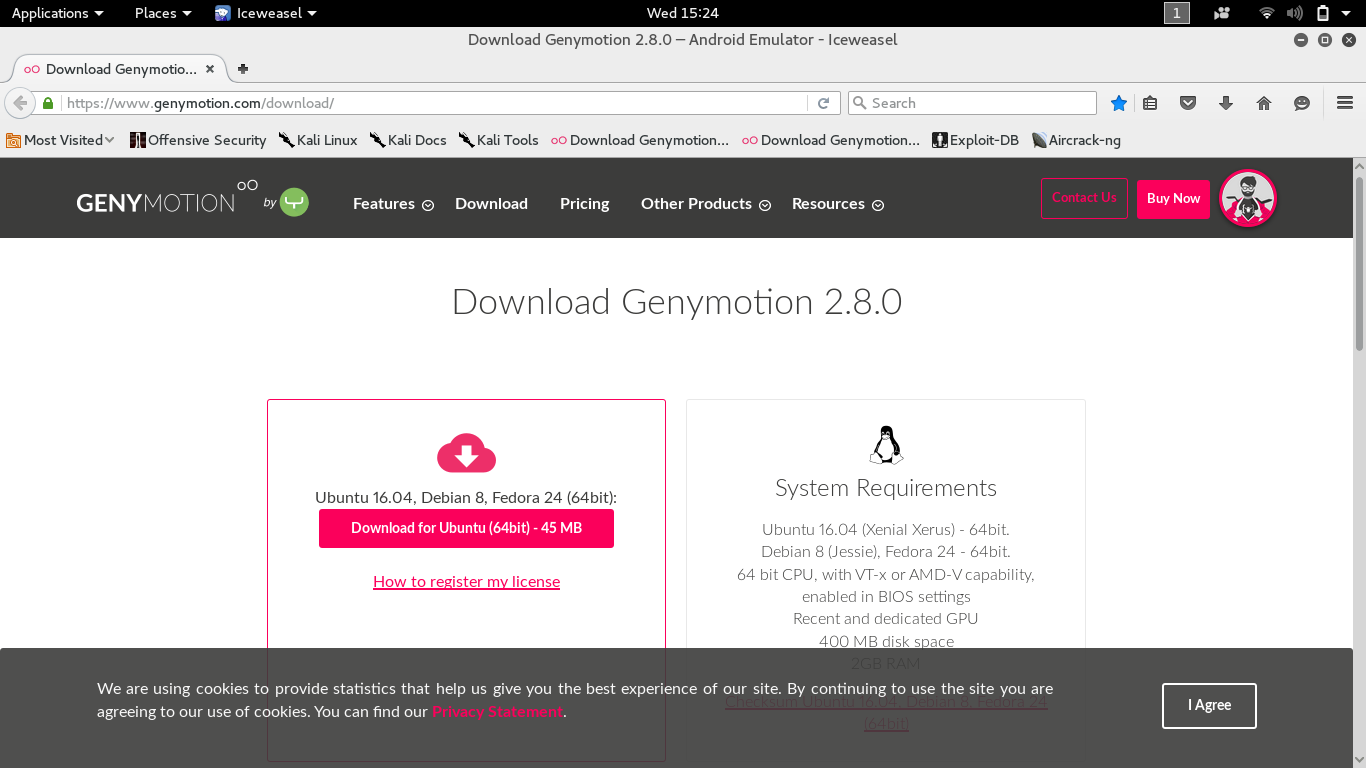Close the Download Genymotion tab
The height and width of the screenshot is (768, 1366).
tap(210, 69)
